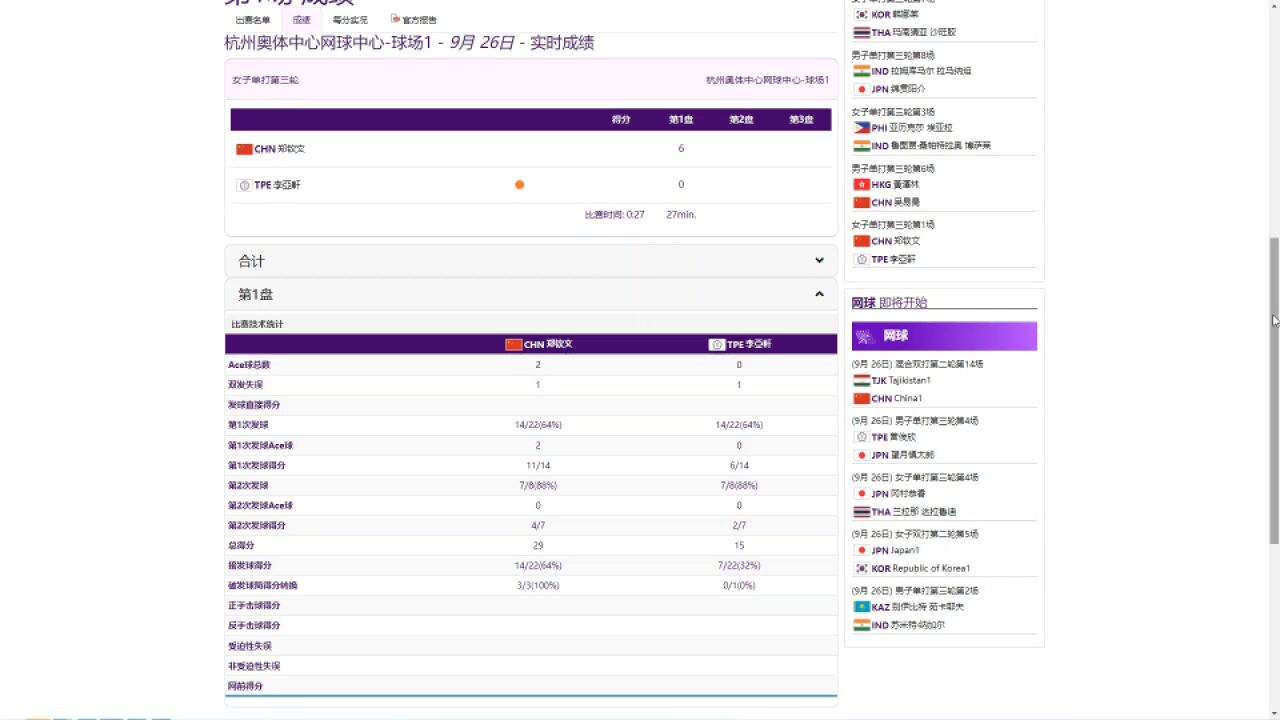Screen dimensions: 1280x720
Task: Click the 非受迫性失误 row label
Action: (x=254, y=666)
